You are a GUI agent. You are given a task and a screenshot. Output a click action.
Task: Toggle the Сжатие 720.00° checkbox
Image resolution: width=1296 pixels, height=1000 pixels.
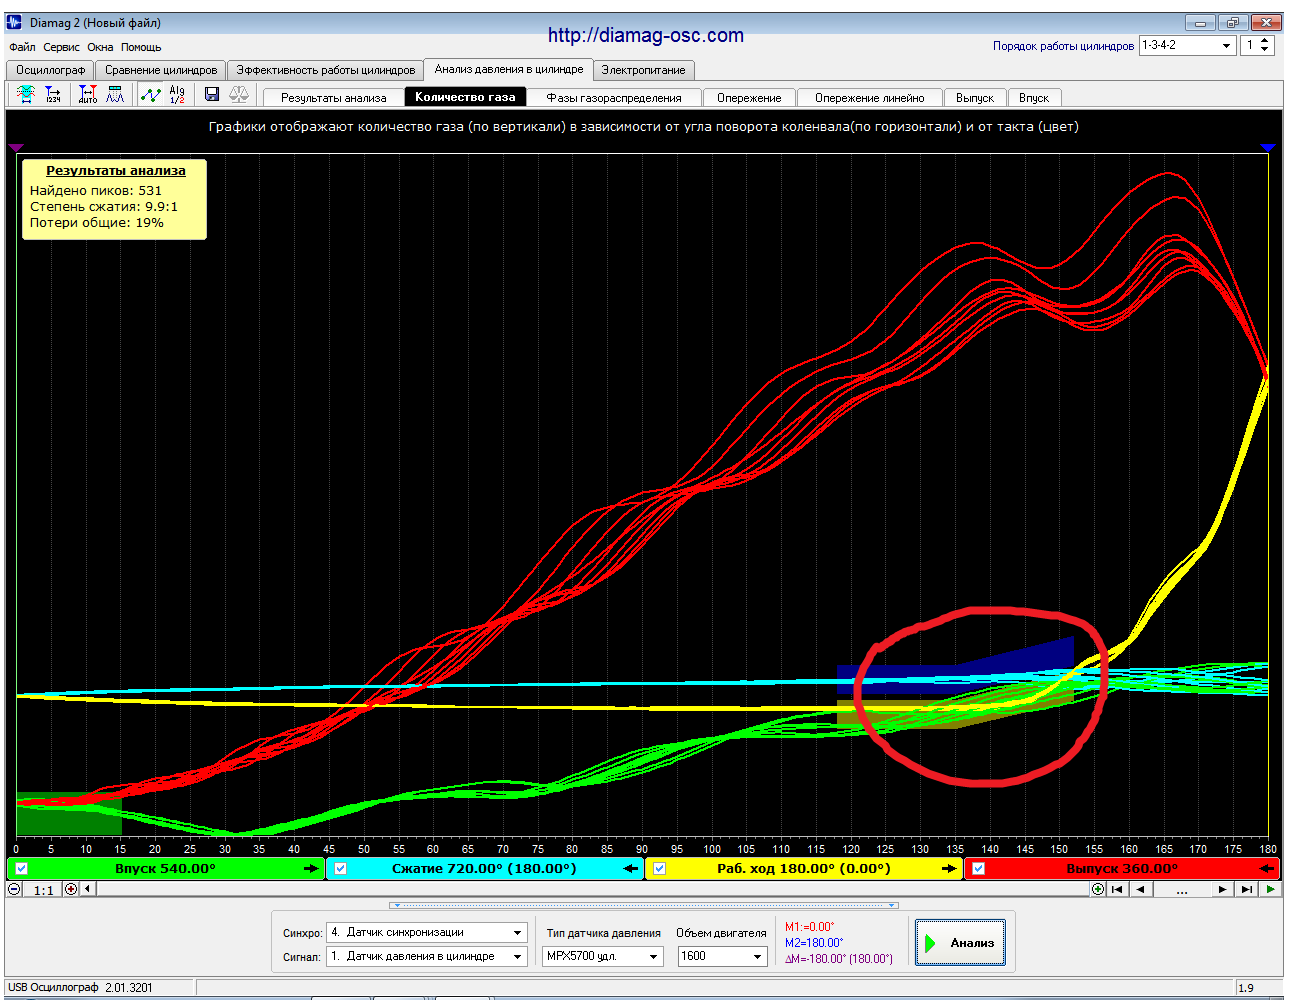(x=341, y=869)
